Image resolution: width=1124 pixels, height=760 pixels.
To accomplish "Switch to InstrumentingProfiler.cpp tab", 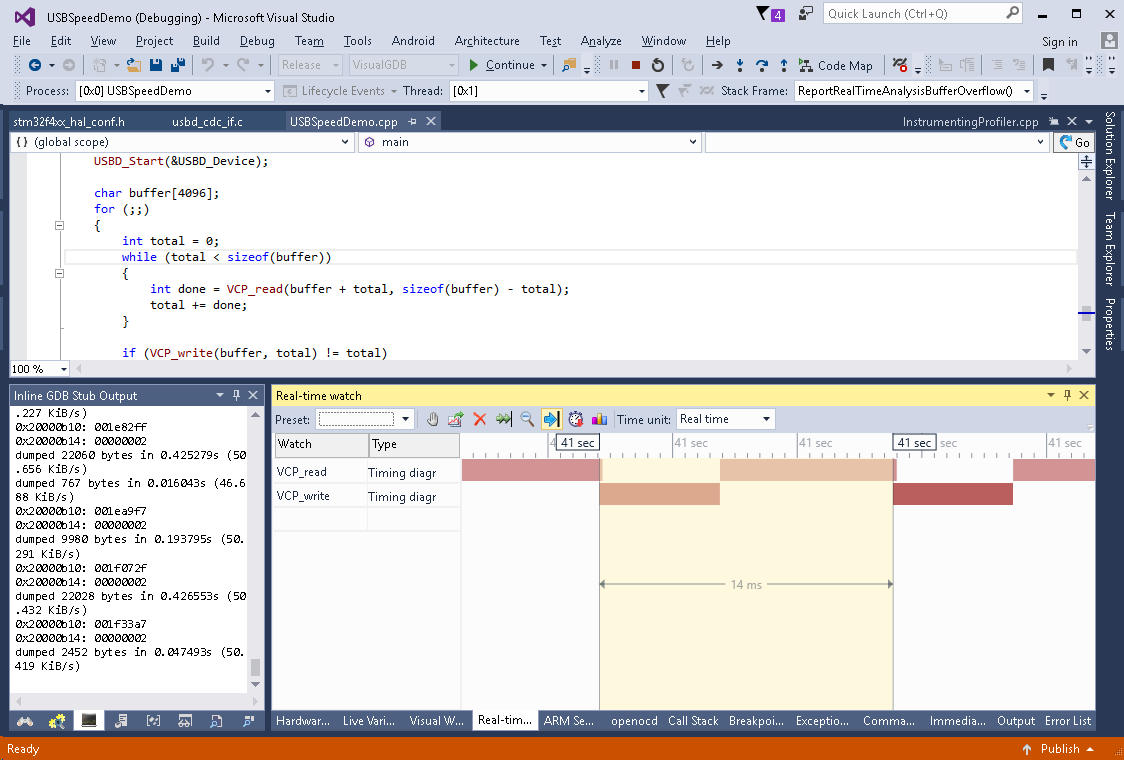I will point(971,122).
